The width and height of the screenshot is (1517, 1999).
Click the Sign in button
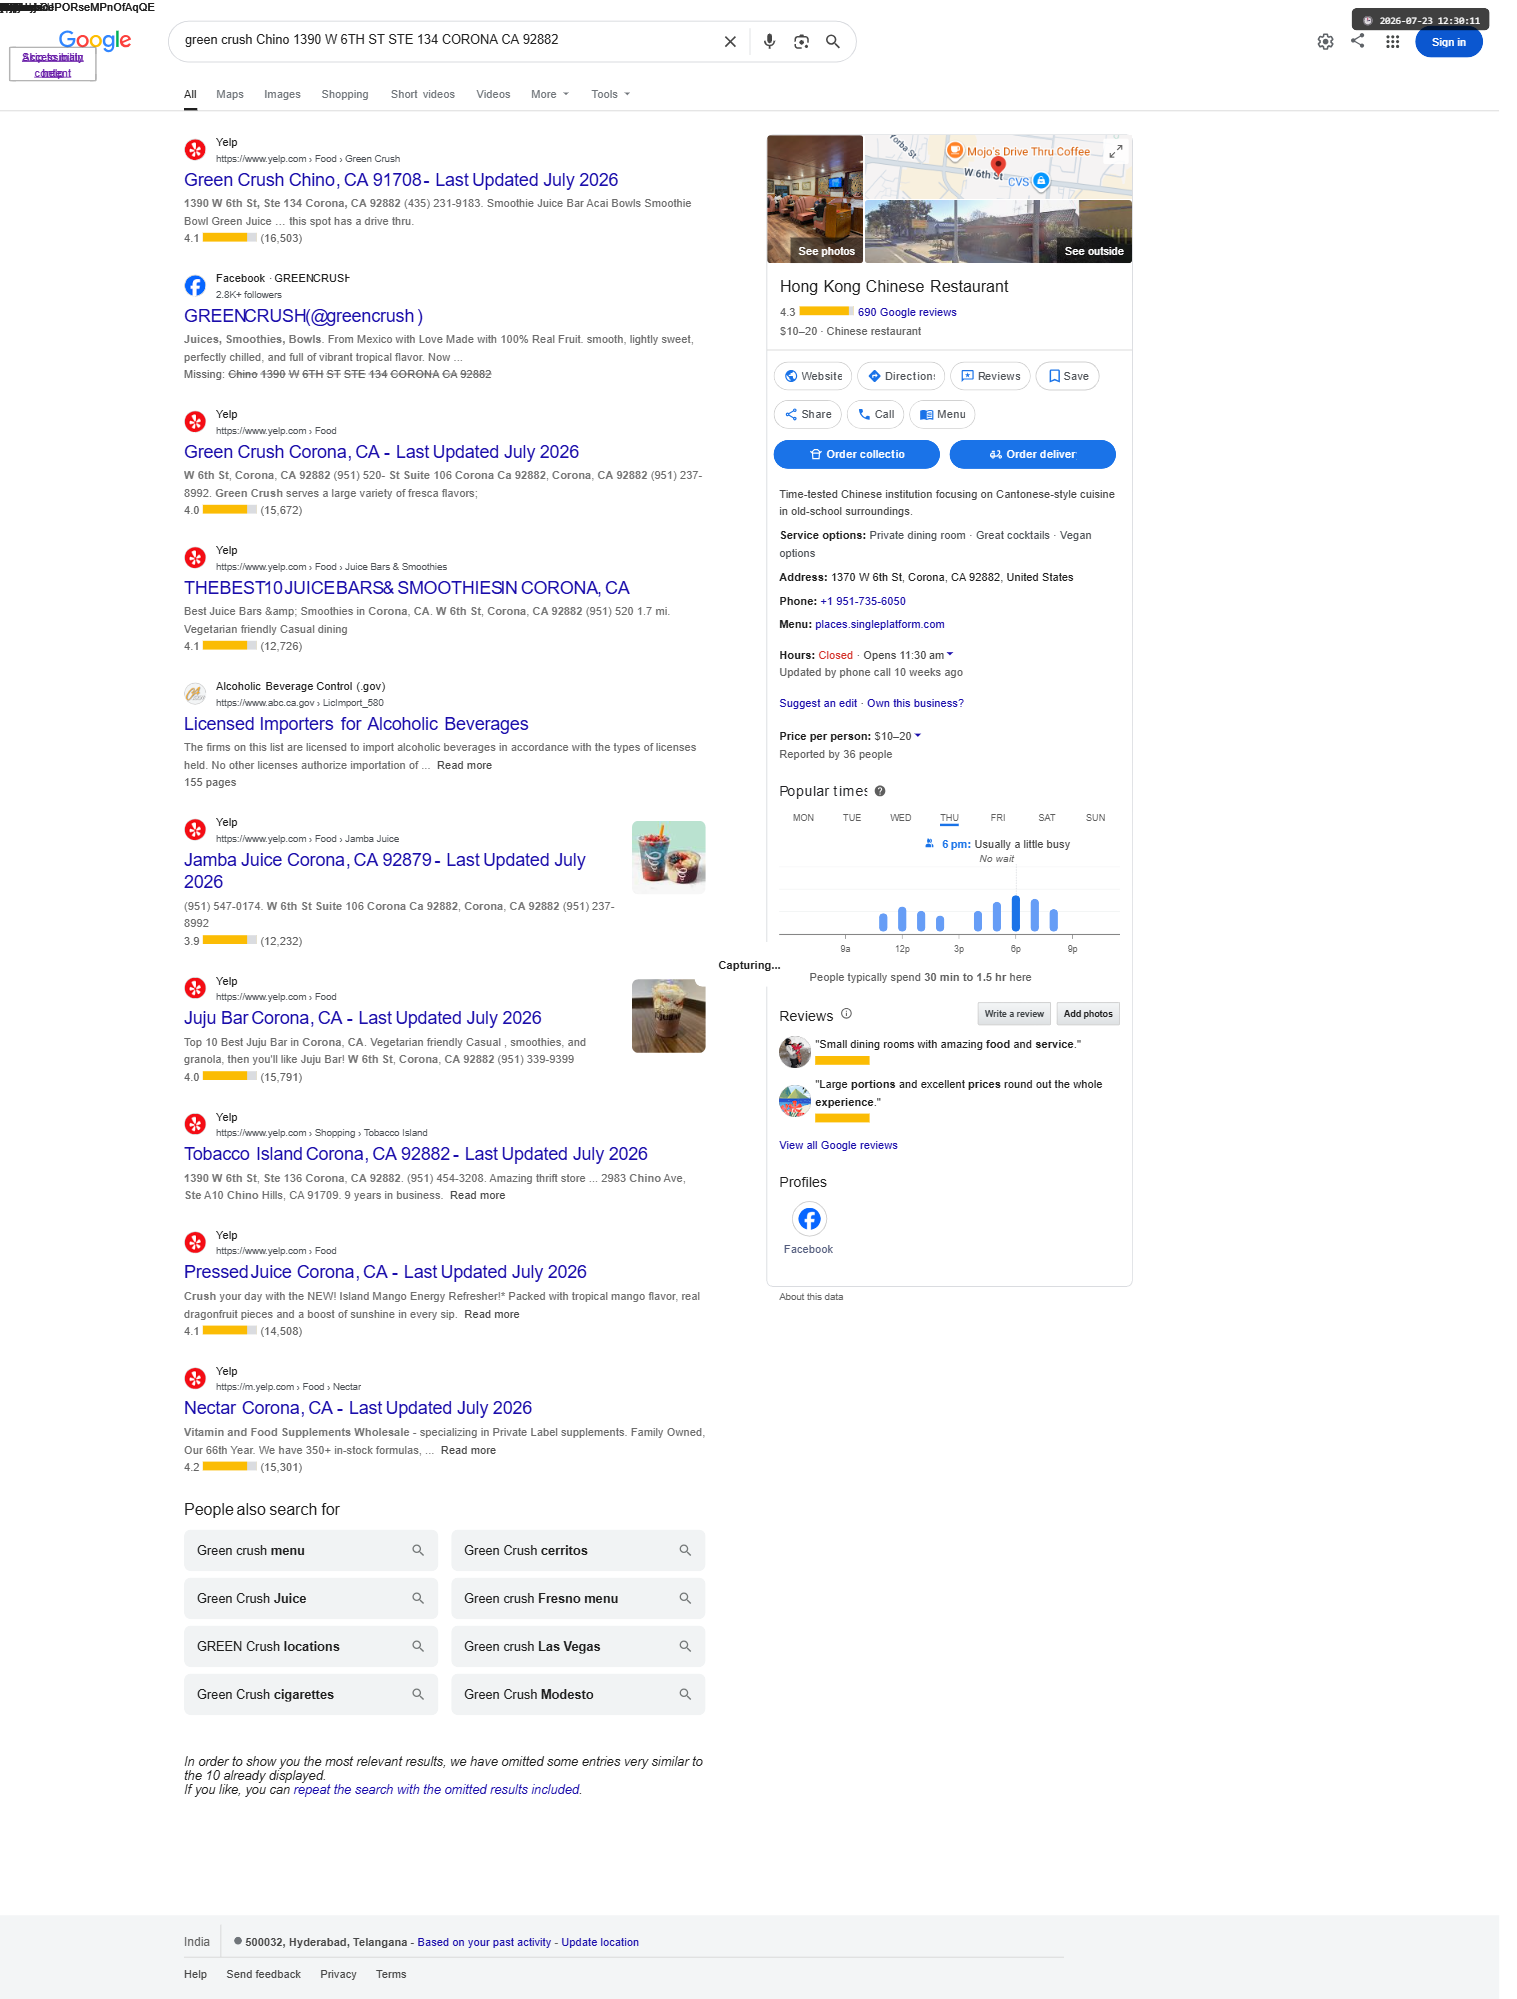pos(1448,42)
